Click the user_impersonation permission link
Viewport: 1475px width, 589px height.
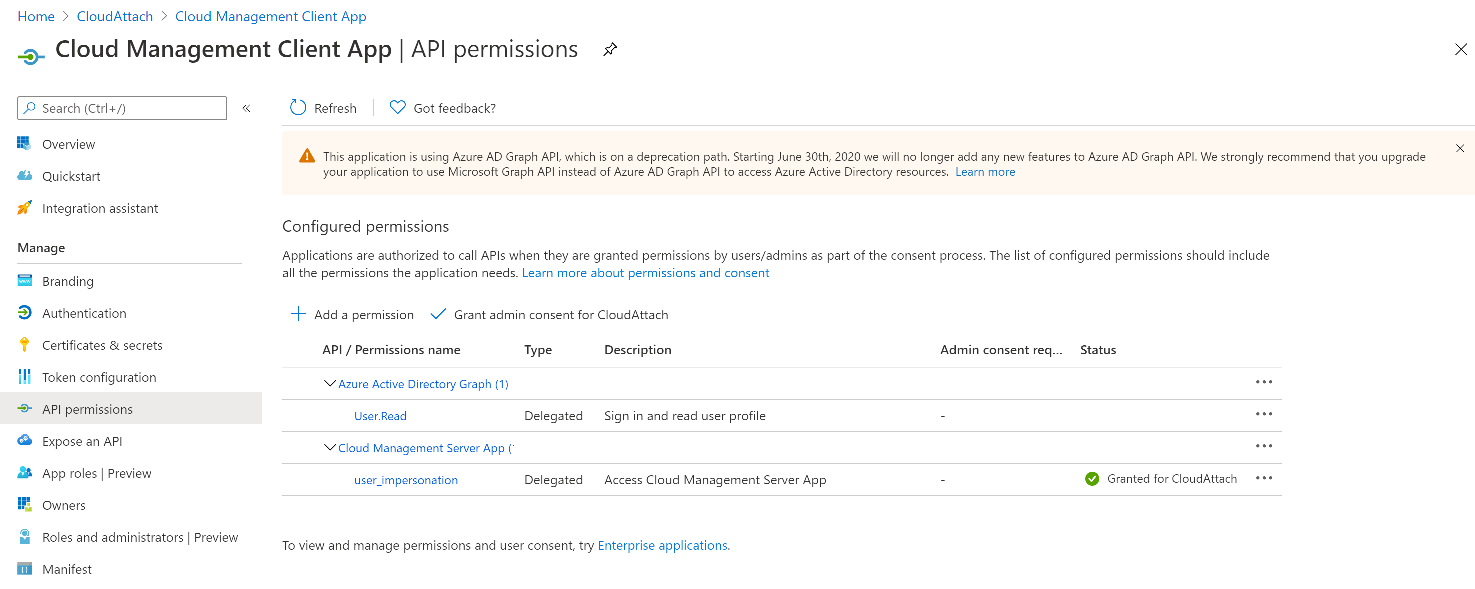[406, 480]
